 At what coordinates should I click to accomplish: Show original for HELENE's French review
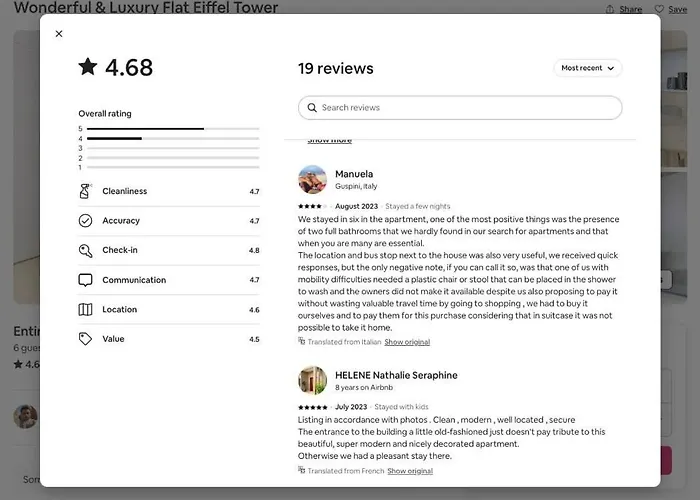410,471
